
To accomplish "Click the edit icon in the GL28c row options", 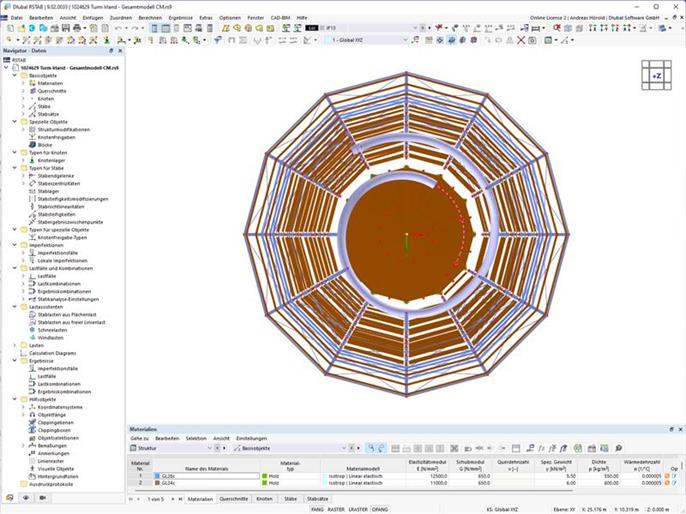I will 674,476.
